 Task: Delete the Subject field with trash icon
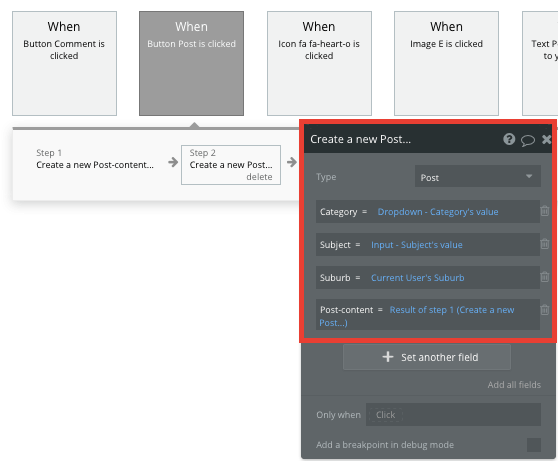pos(544,244)
